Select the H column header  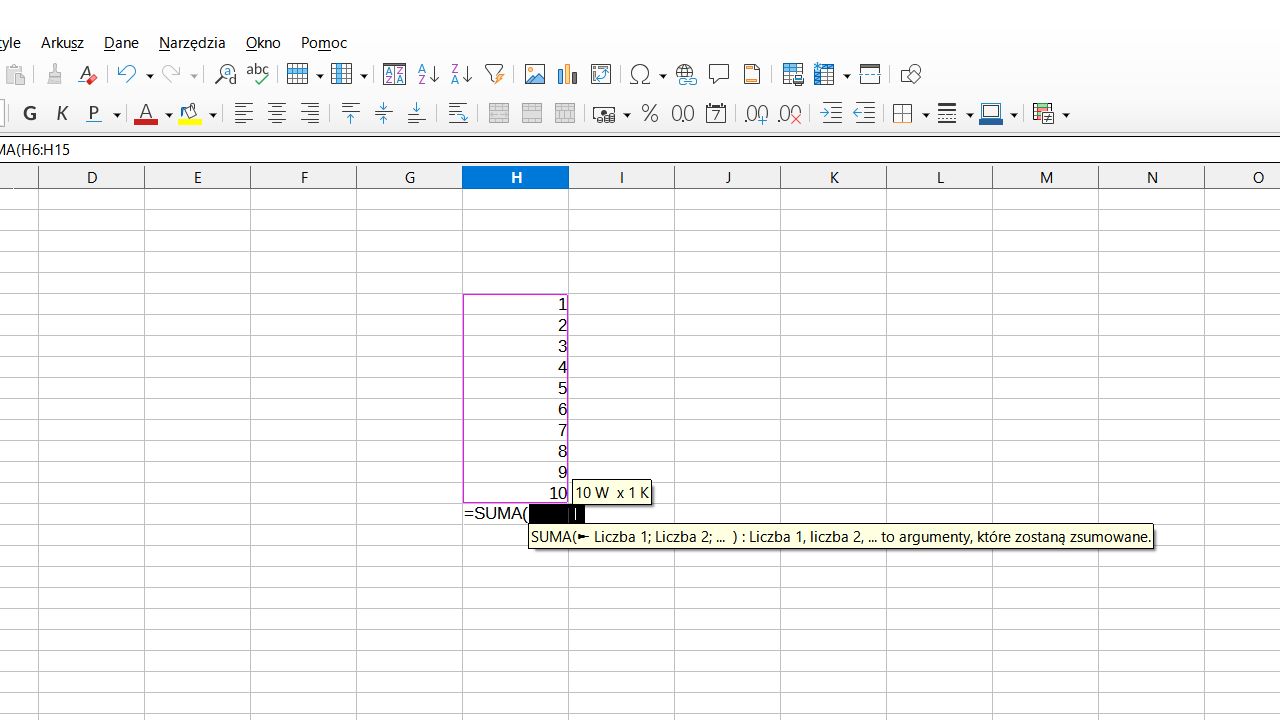click(516, 177)
